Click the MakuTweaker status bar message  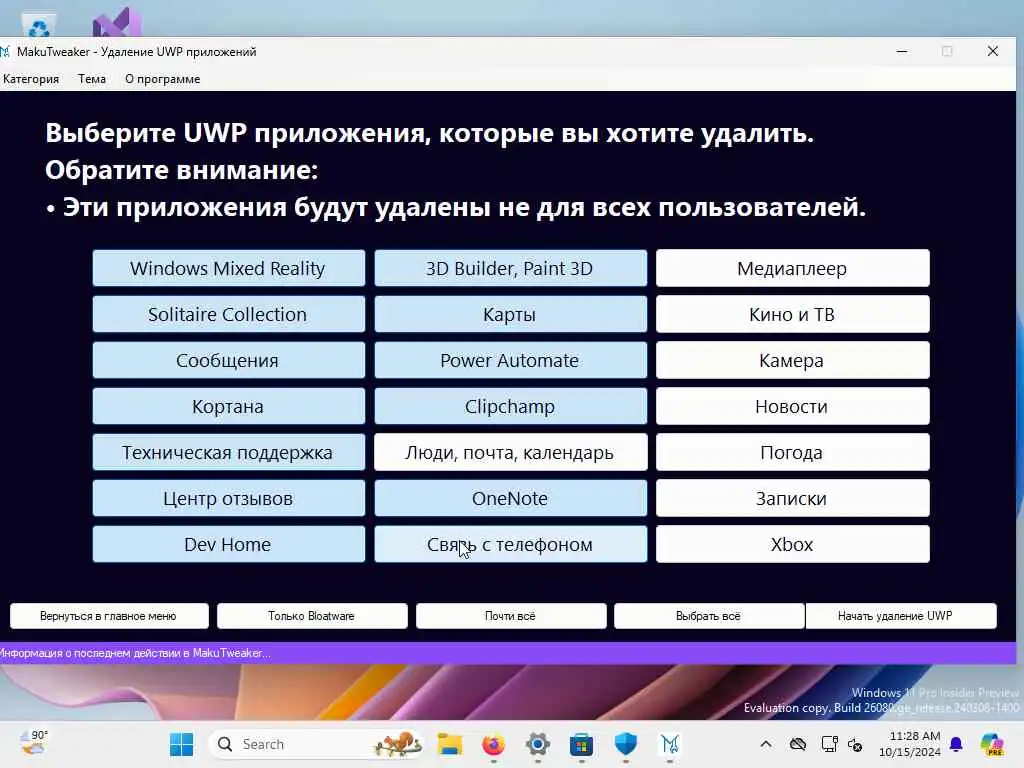pyautogui.click(x=135, y=653)
